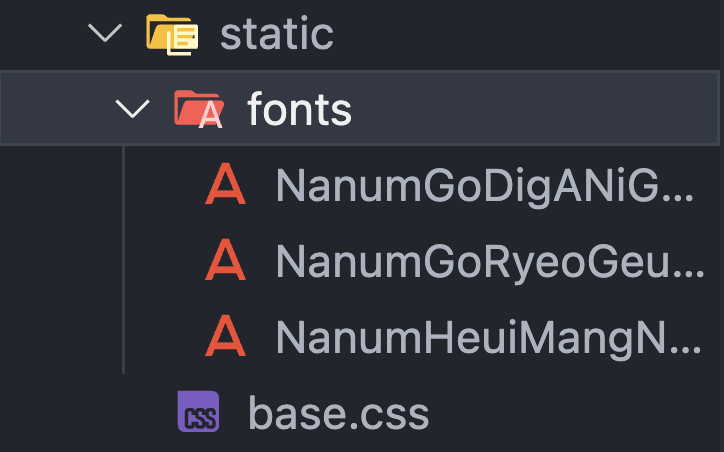Open the base.css file
The width and height of the screenshot is (724, 452).
(x=339, y=414)
